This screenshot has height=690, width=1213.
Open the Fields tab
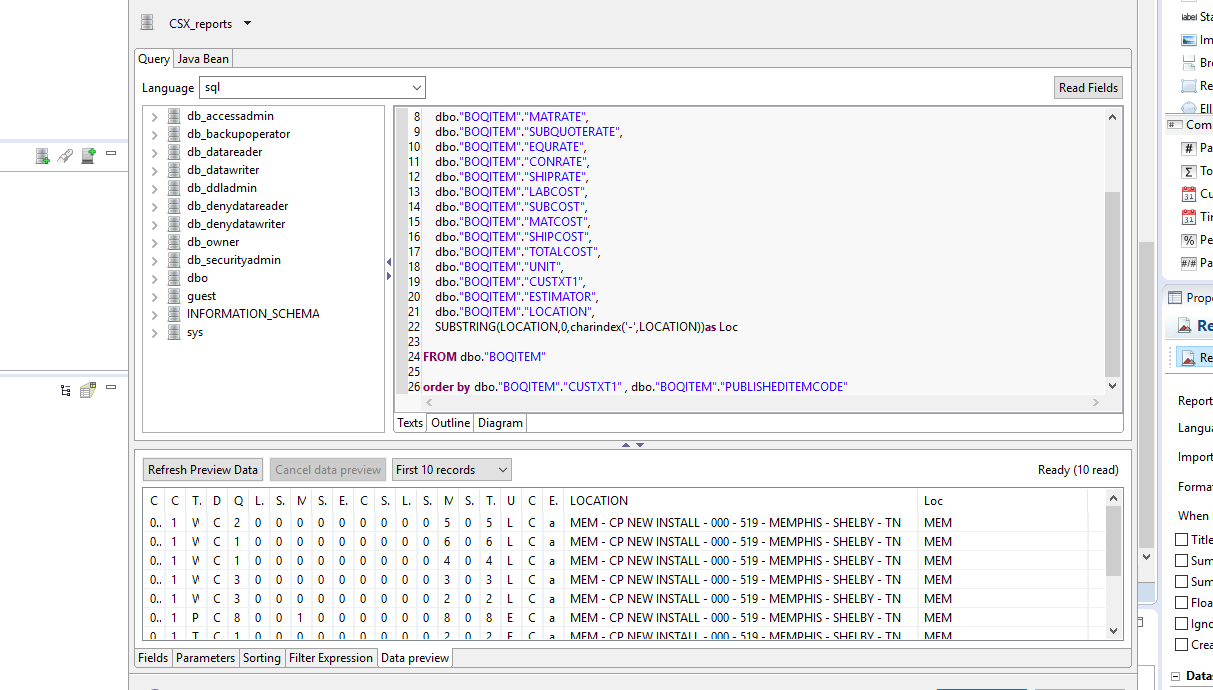[x=153, y=658]
